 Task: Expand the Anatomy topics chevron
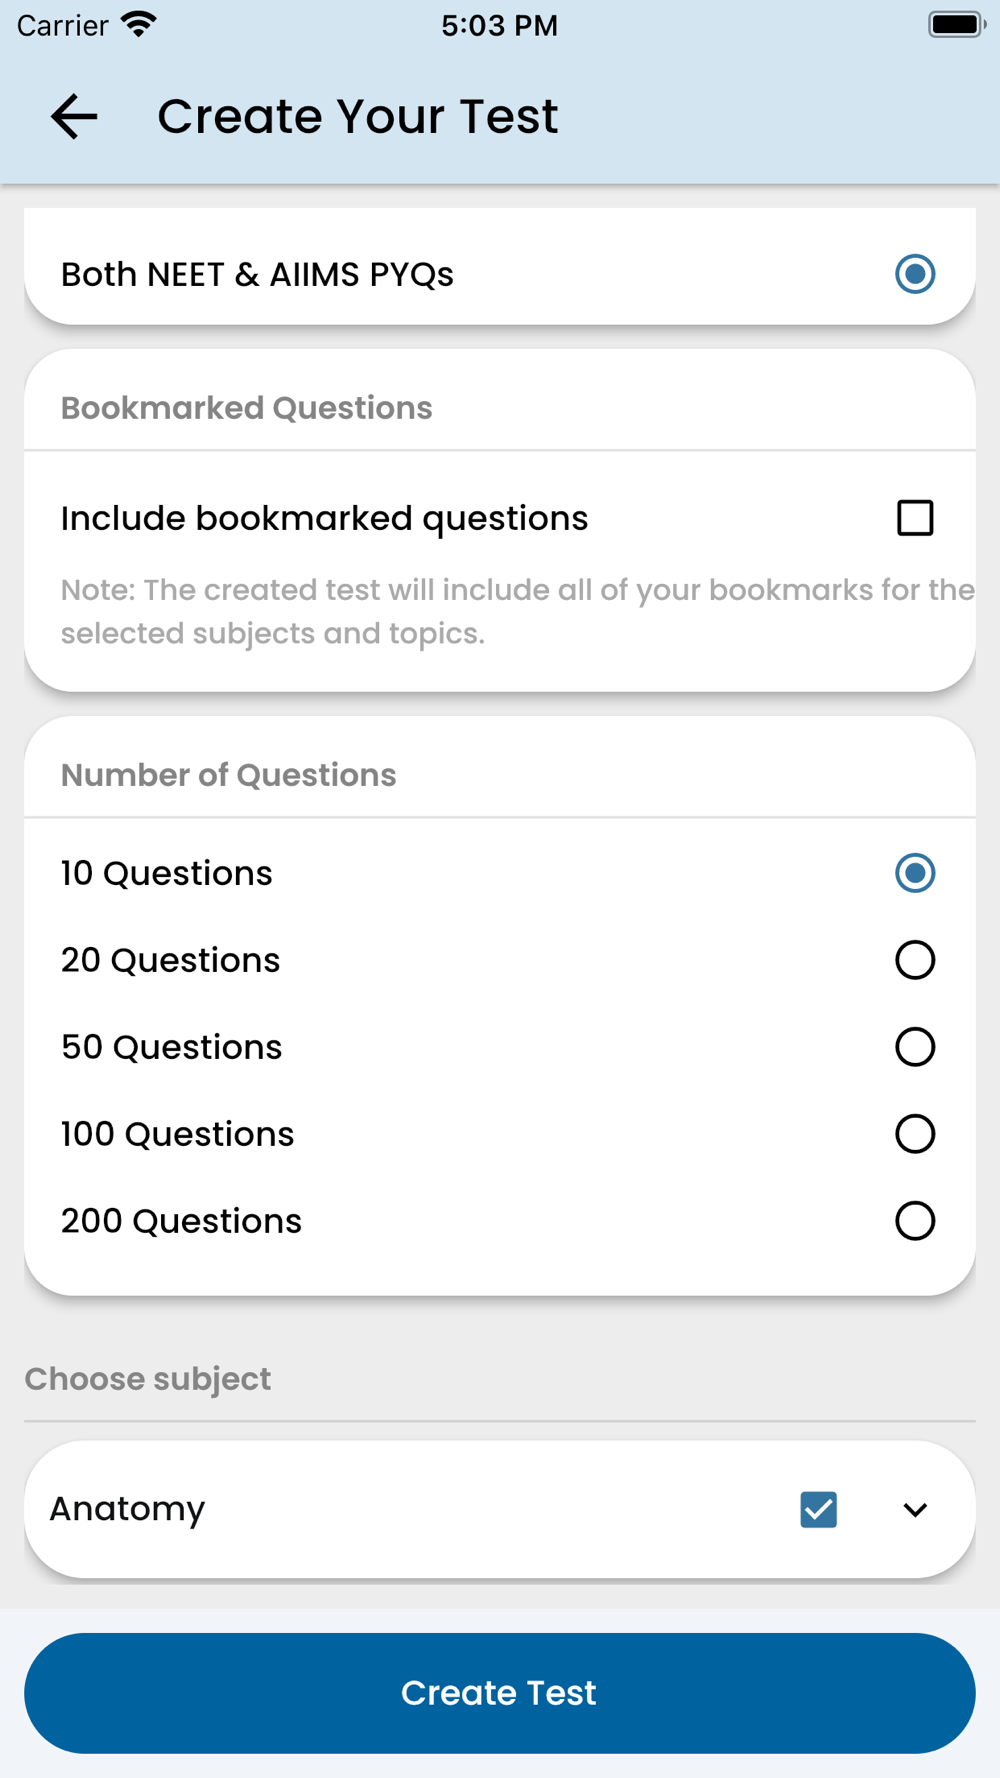pyautogui.click(x=915, y=1509)
